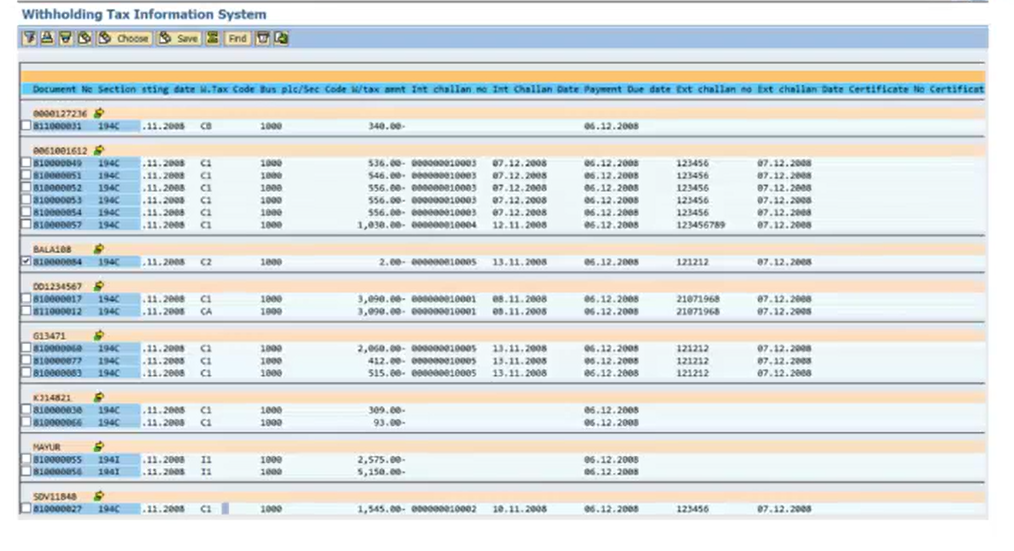1014x551 pixels.
Task: Click the Bus plc/Sec Code column header
Action: point(303,89)
